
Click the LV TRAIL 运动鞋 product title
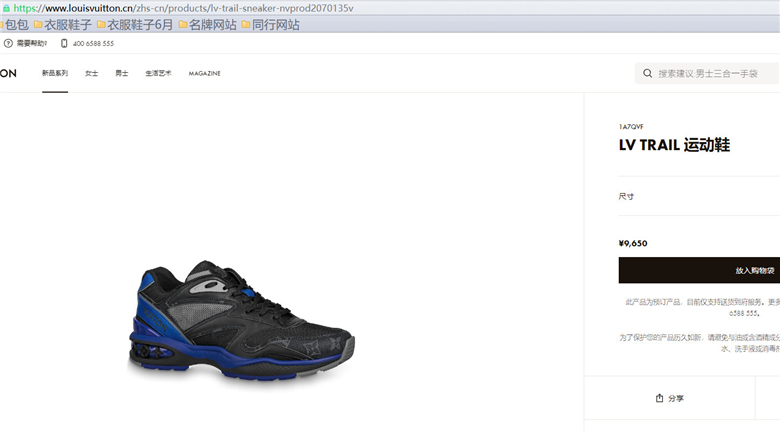(674, 145)
